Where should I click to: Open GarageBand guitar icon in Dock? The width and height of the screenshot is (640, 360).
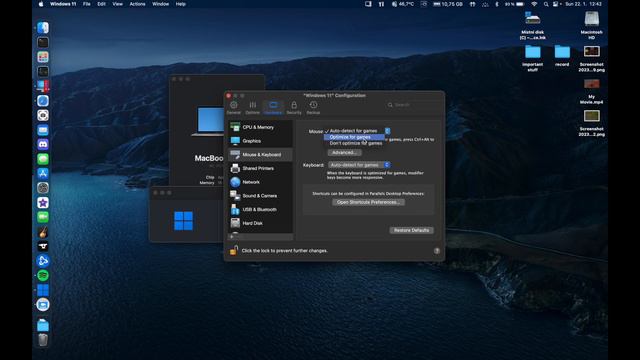tap(43, 232)
